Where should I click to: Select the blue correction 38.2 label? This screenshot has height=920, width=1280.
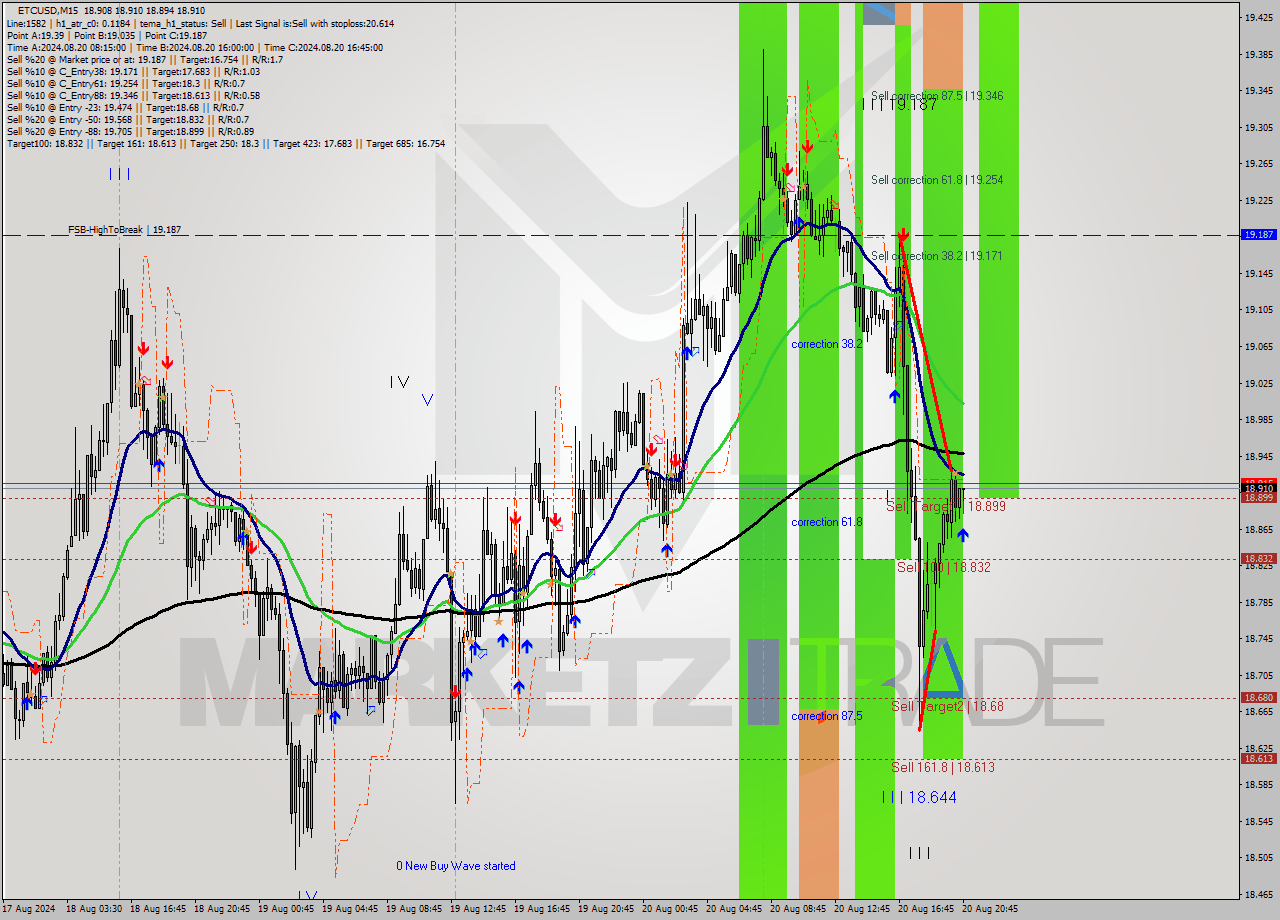coord(826,344)
